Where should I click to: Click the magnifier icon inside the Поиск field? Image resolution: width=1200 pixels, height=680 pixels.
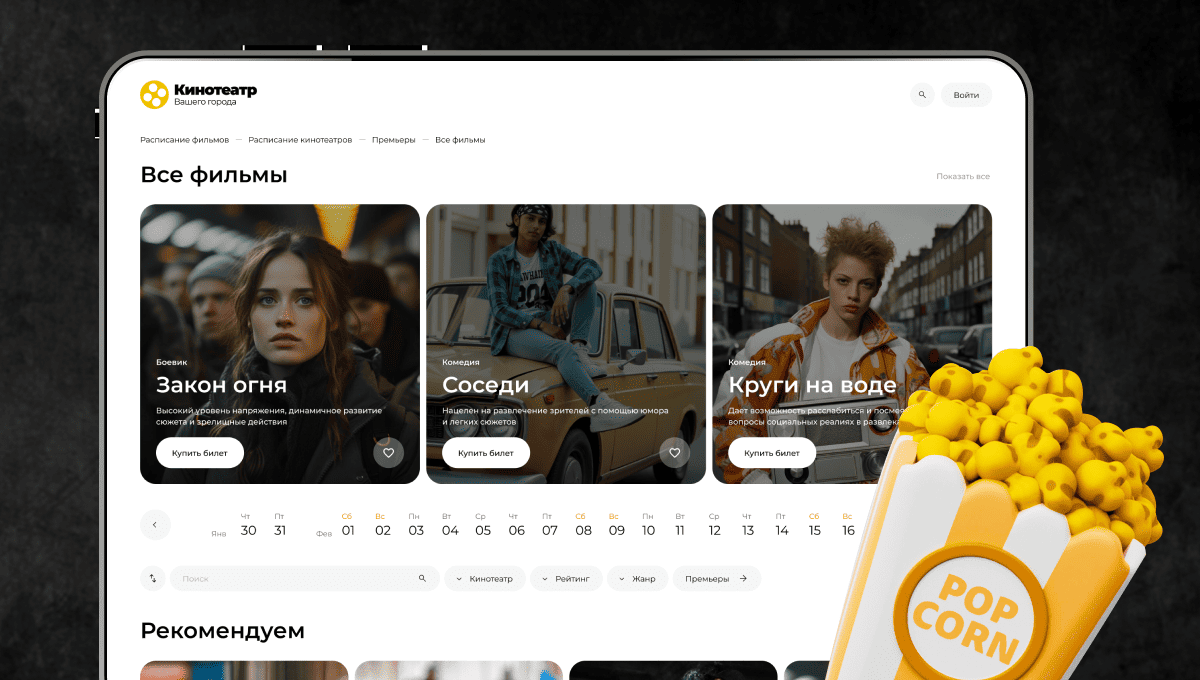pos(422,578)
